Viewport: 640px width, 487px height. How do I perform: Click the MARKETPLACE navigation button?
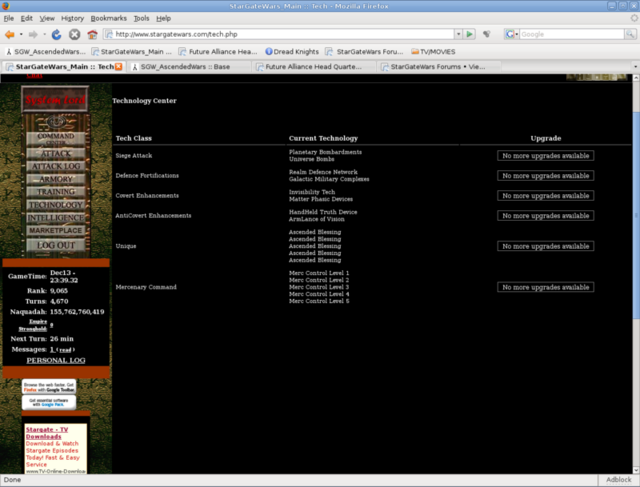(55, 230)
